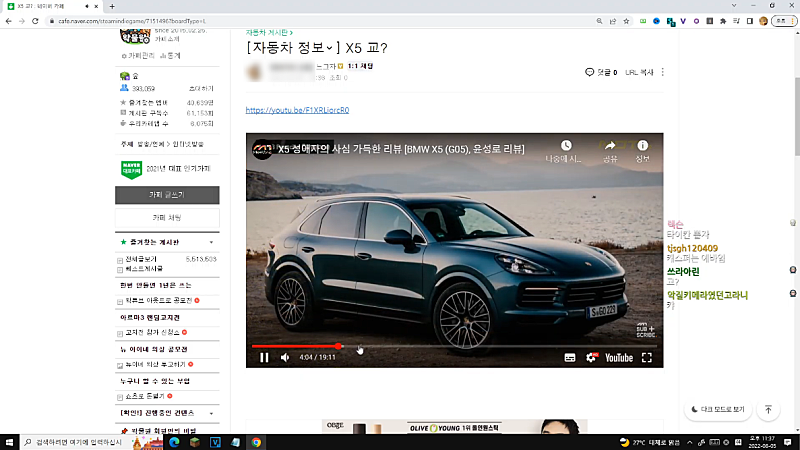Switch to 다크 모드로 보기
Viewport: 800px width, 450px height.
718,409
